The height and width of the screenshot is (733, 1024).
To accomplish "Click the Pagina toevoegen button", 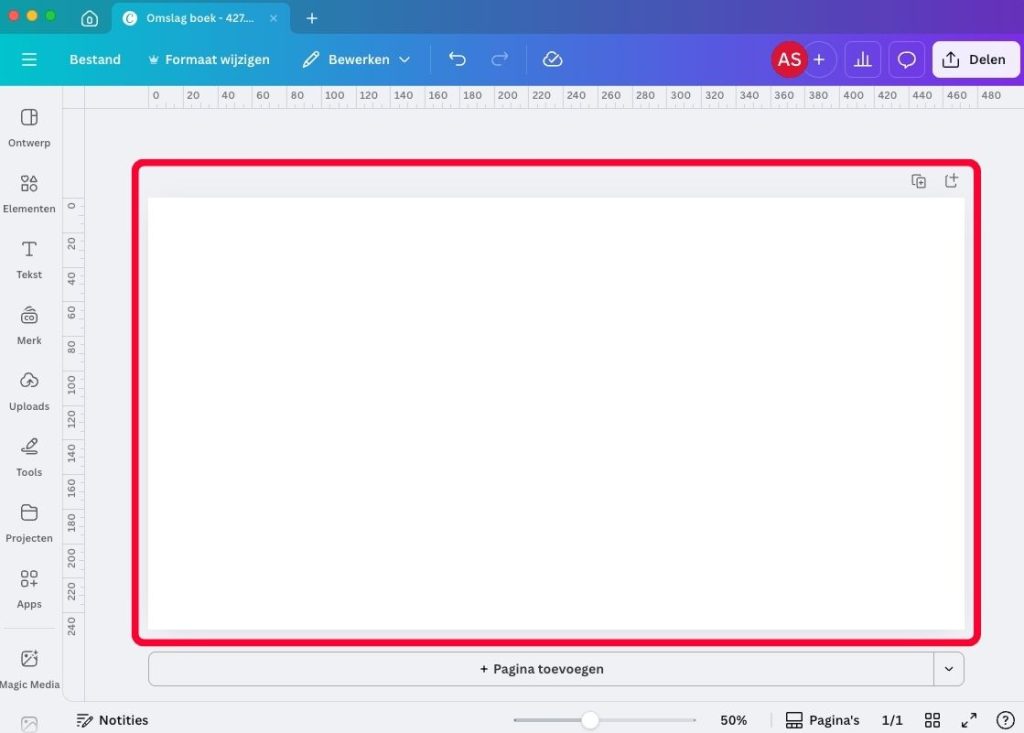I will (541, 669).
